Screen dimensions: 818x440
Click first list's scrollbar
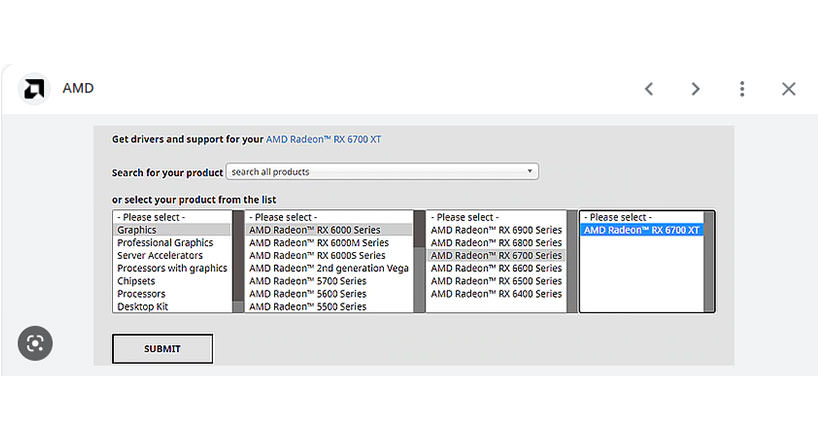pos(238,261)
